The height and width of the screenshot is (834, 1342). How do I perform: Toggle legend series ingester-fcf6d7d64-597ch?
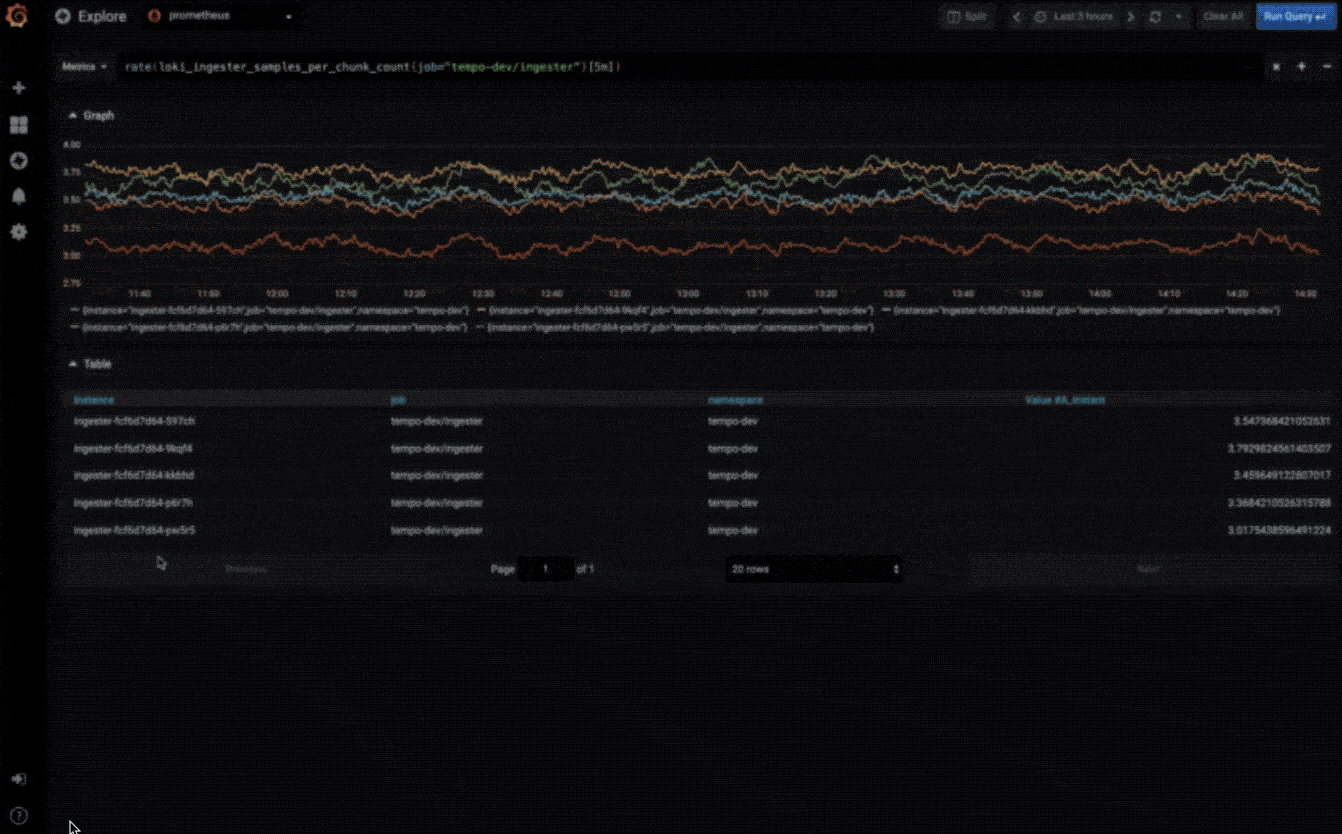point(268,310)
